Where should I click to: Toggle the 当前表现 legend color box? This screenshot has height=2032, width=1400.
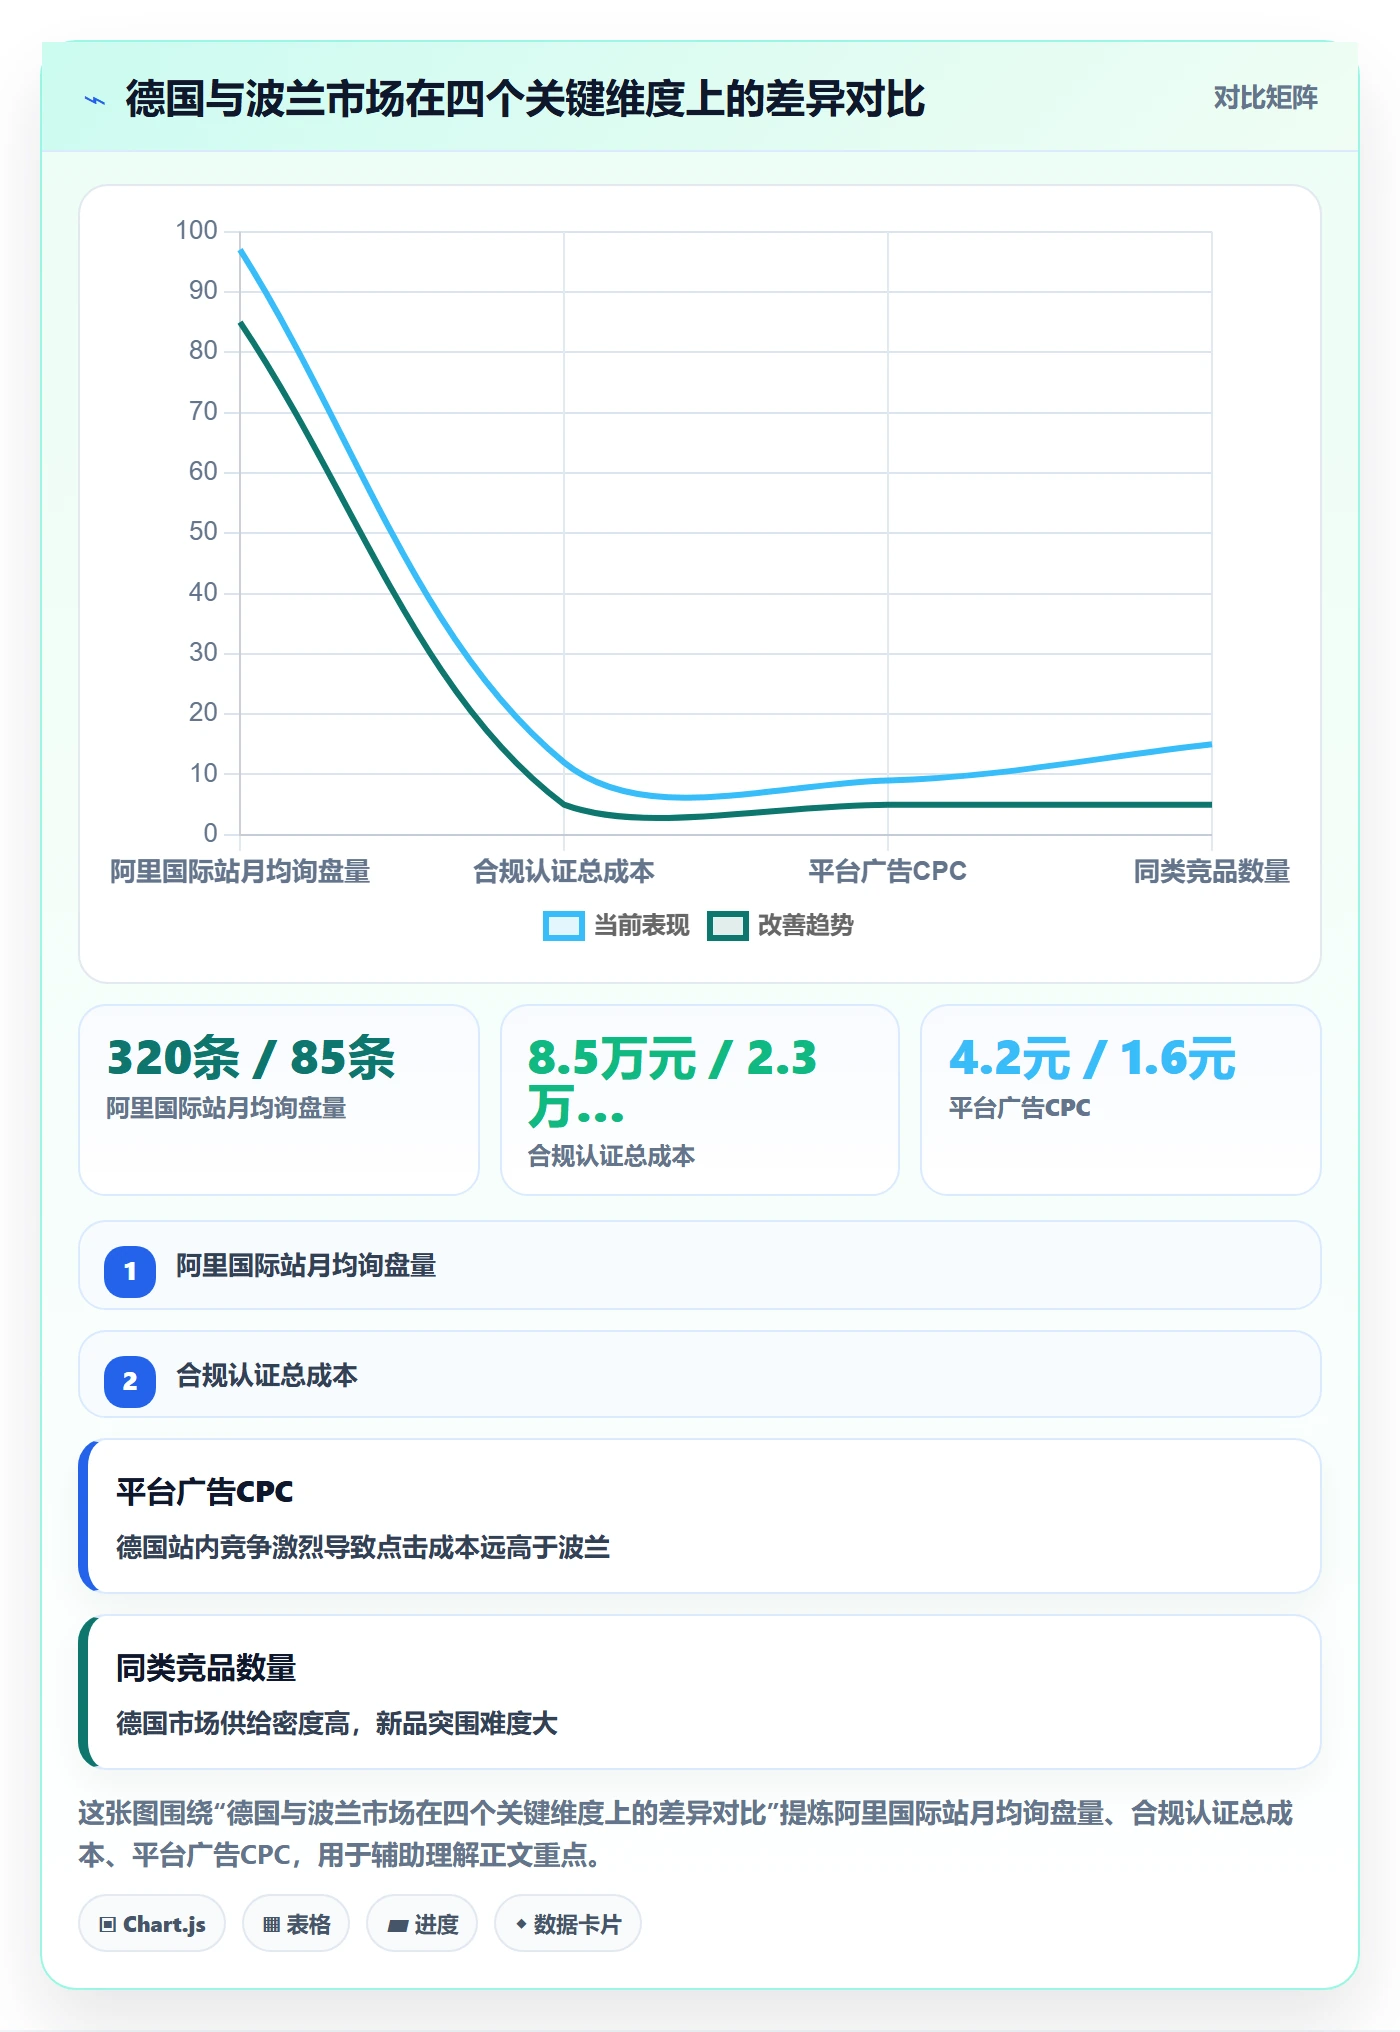(x=563, y=926)
